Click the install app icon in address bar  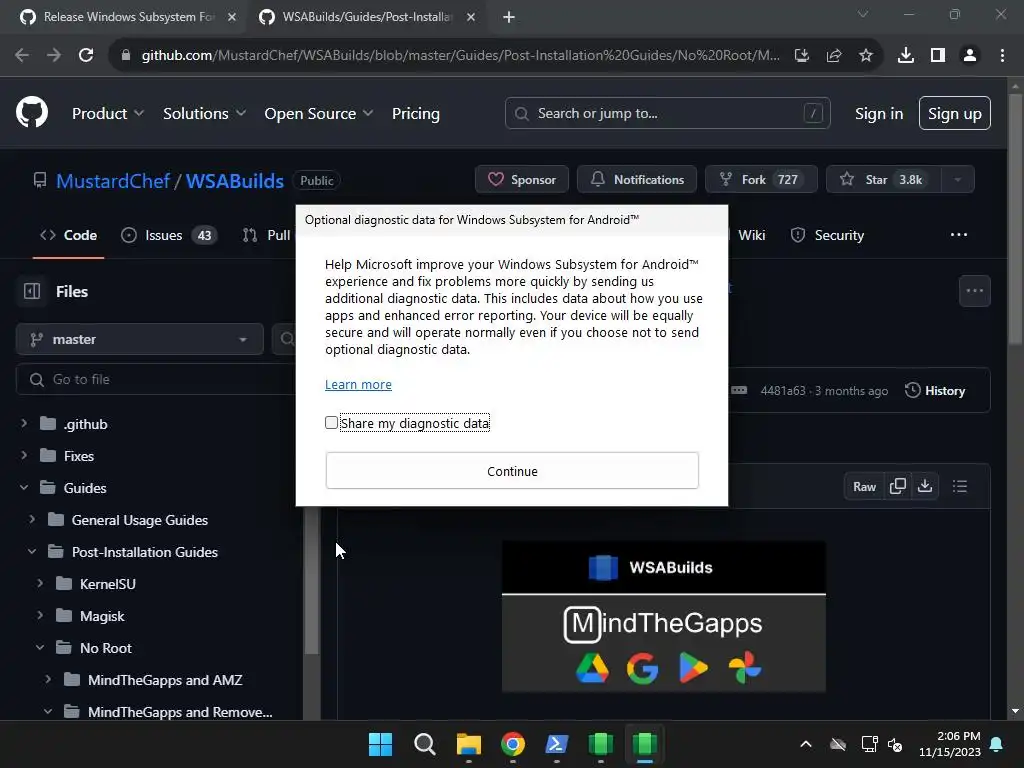(802, 56)
